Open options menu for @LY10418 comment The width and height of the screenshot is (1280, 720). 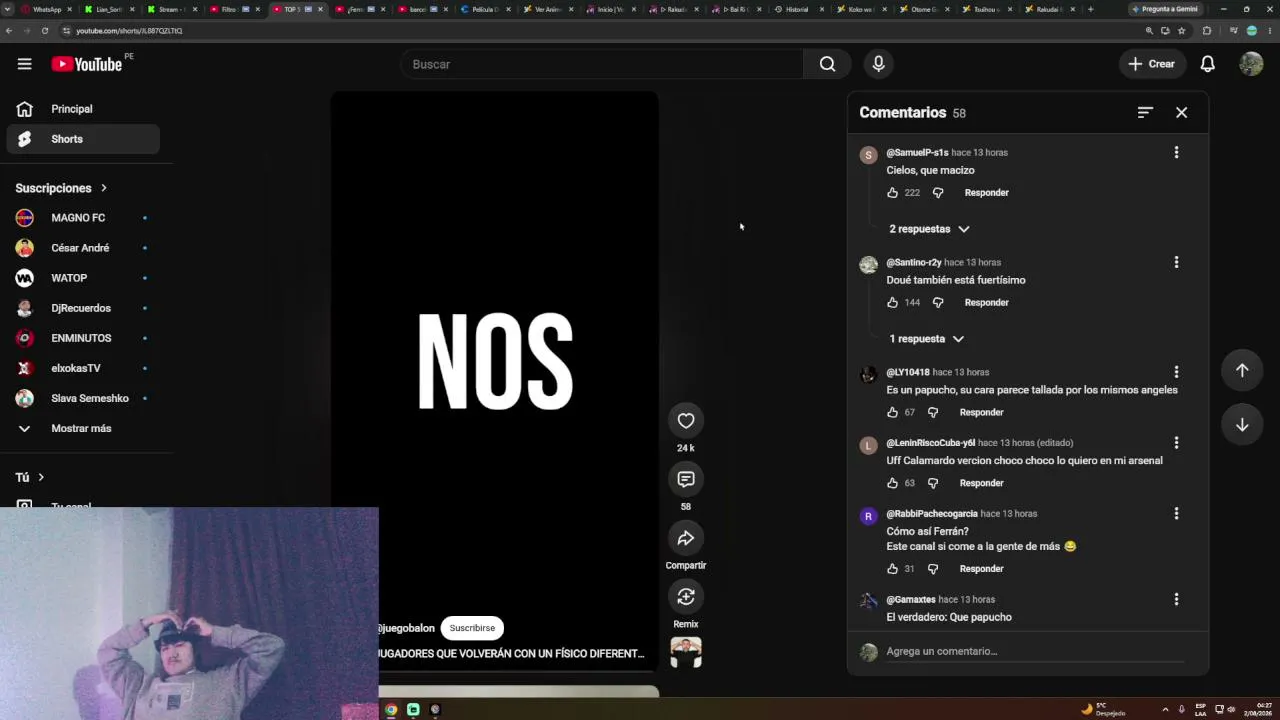tap(1176, 372)
